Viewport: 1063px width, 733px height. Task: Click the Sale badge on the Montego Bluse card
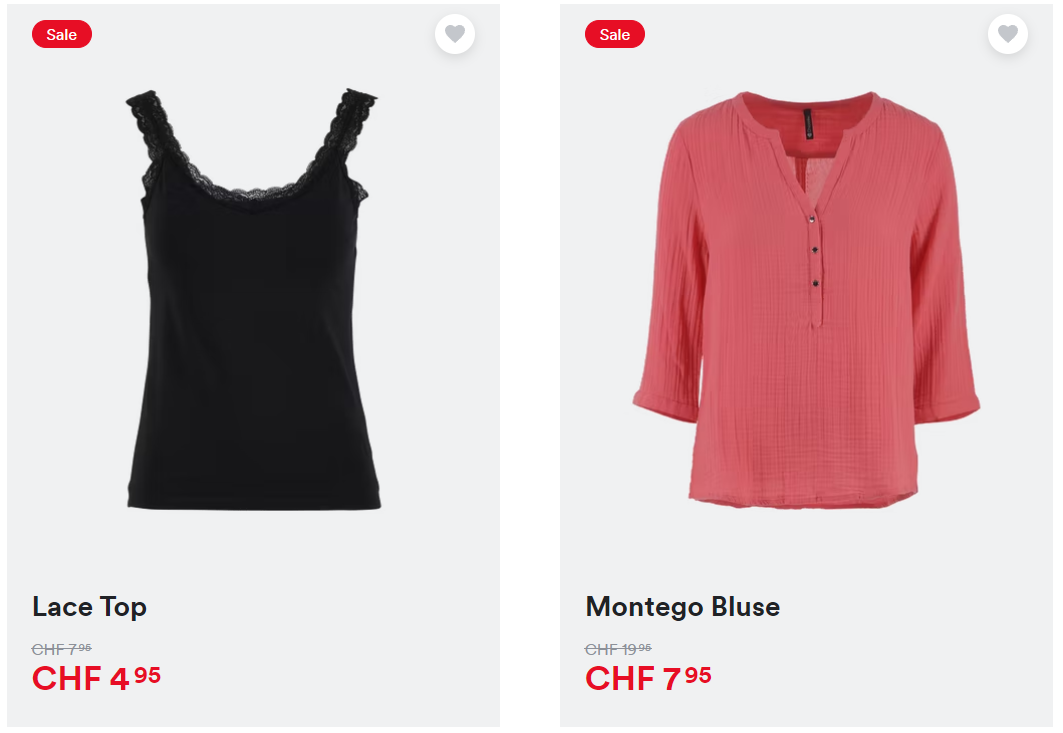pyautogui.click(x=615, y=35)
